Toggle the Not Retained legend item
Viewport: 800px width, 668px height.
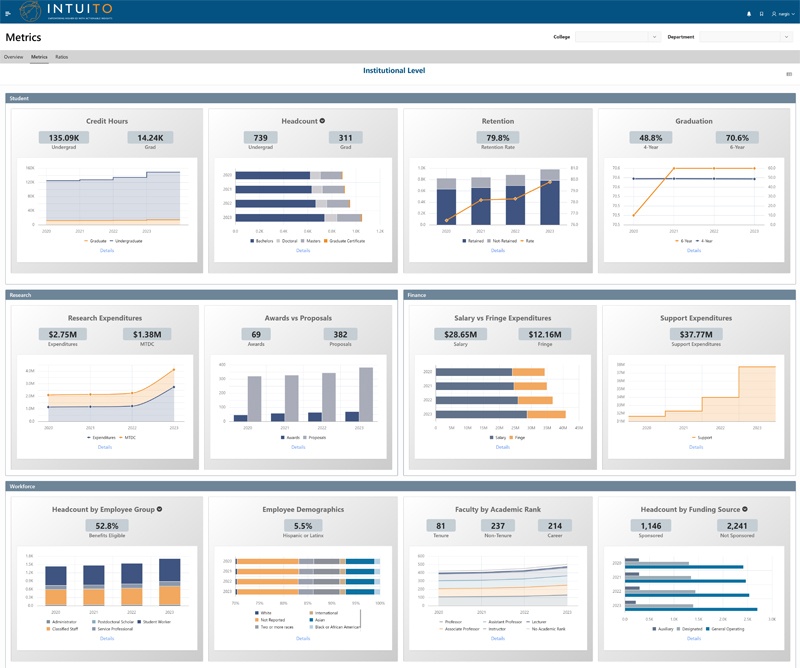click(502, 241)
